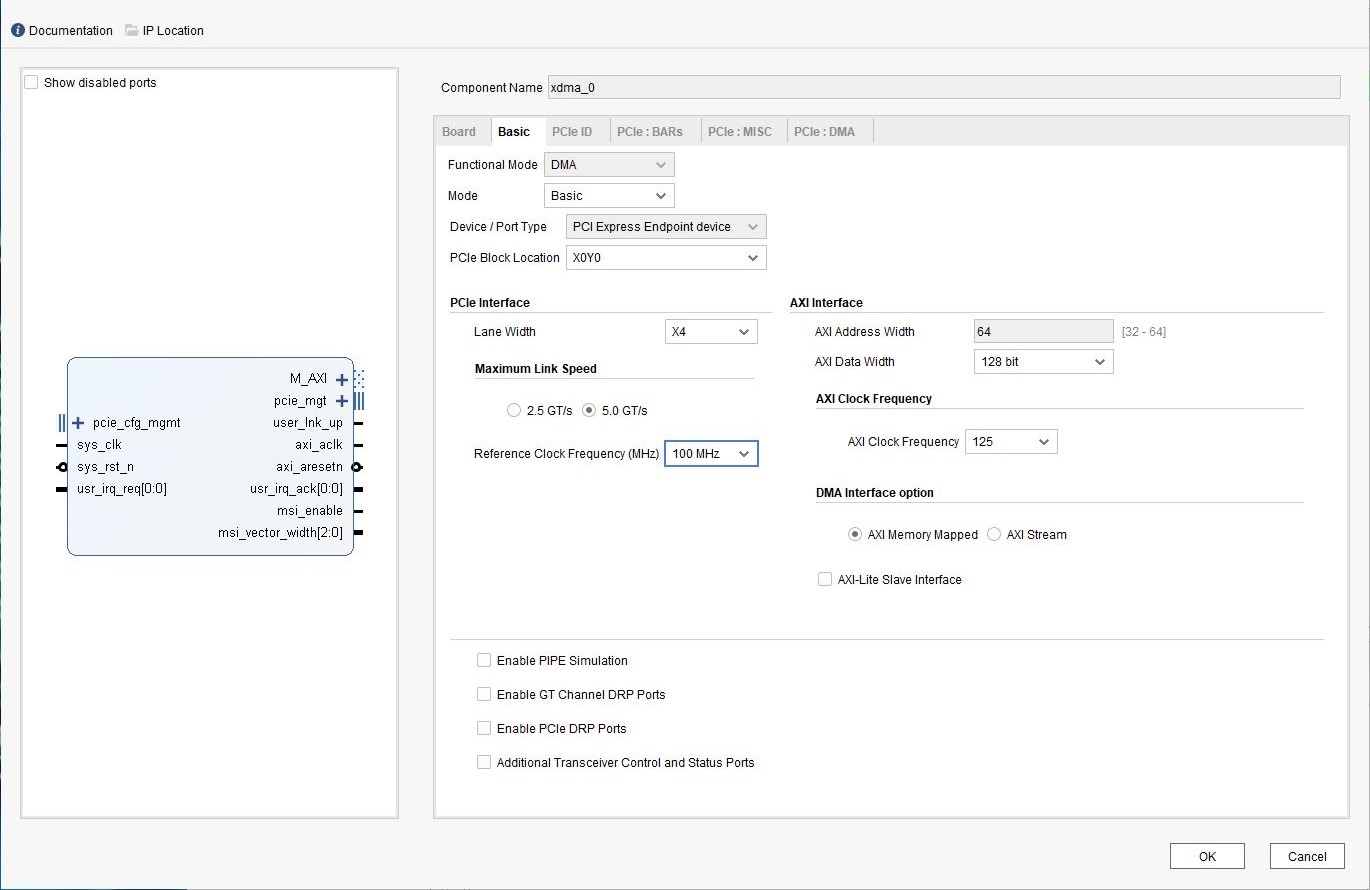Screen dimensions: 1370x890
Task: Expand the pcie_cfg_mgmt plus icon
Action: (78, 423)
